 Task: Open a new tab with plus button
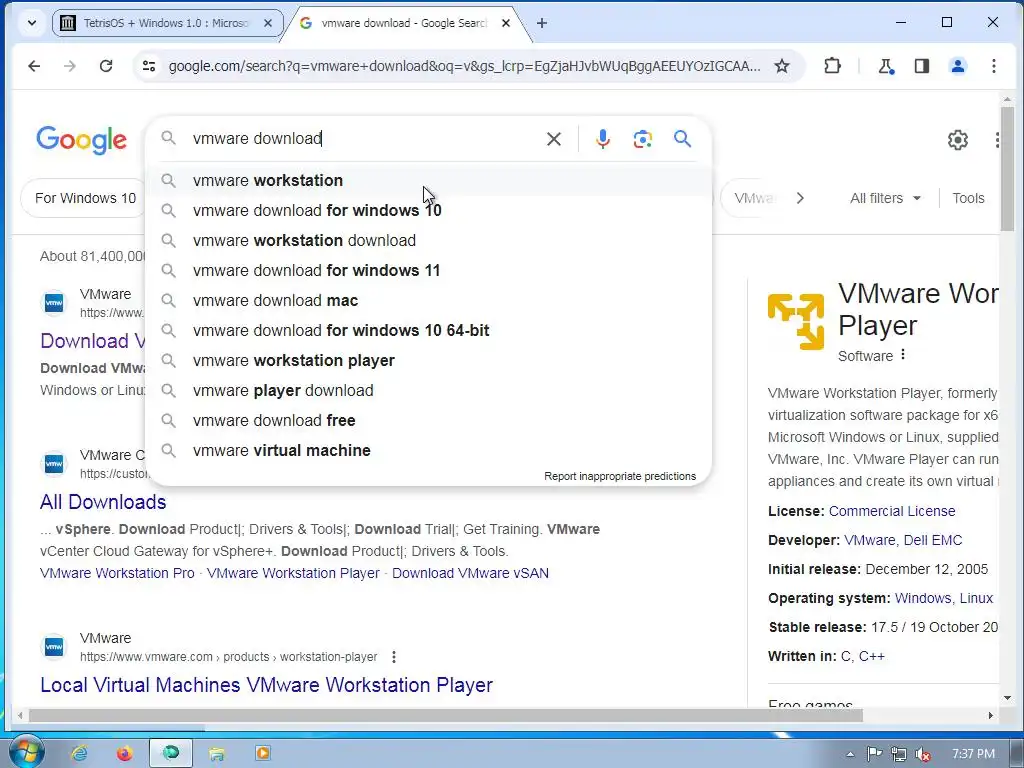tap(541, 23)
